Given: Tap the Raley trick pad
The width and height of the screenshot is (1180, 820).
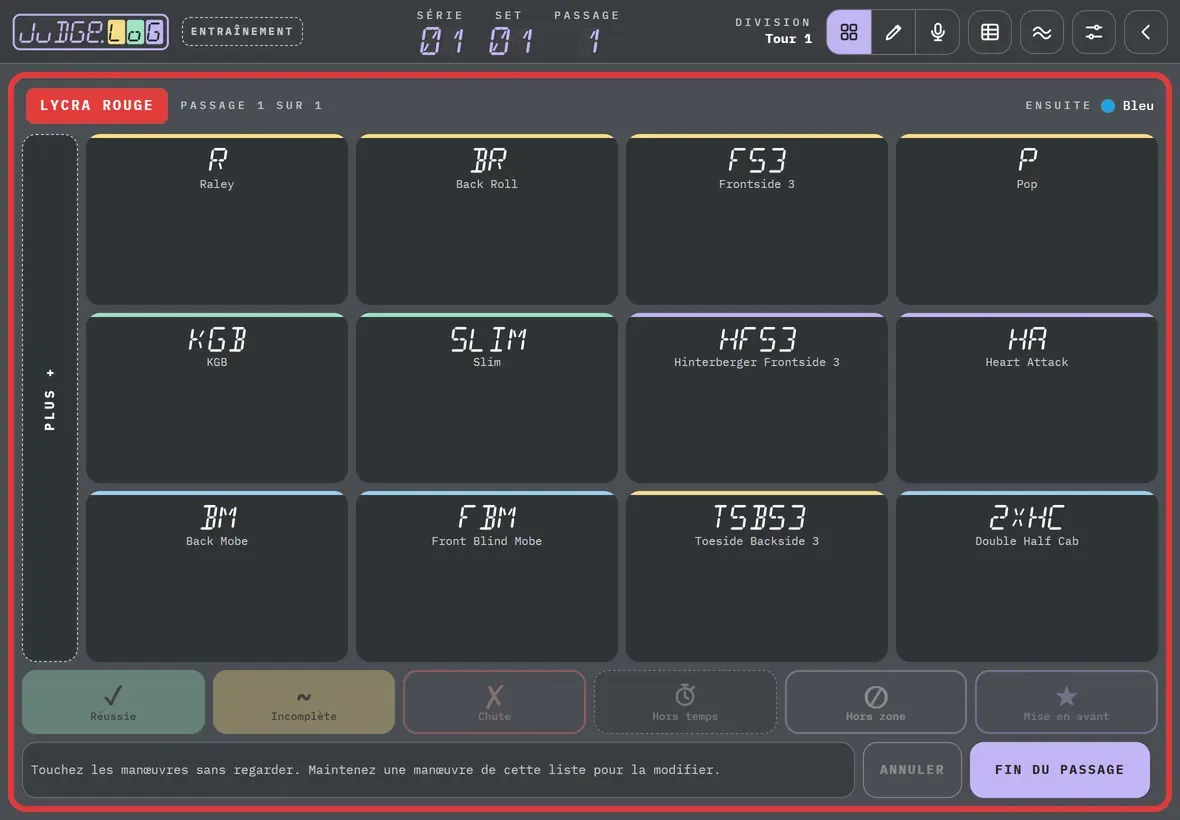Looking at the screenshot, I should coord(217,220).
